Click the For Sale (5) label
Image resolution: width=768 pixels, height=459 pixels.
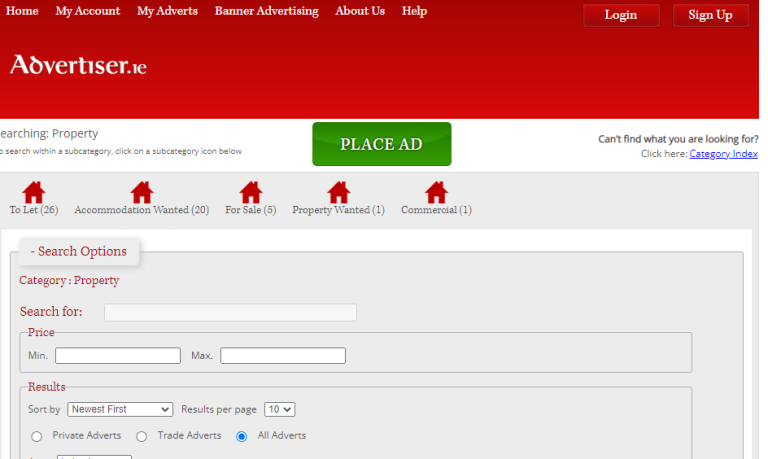point(251,210)
